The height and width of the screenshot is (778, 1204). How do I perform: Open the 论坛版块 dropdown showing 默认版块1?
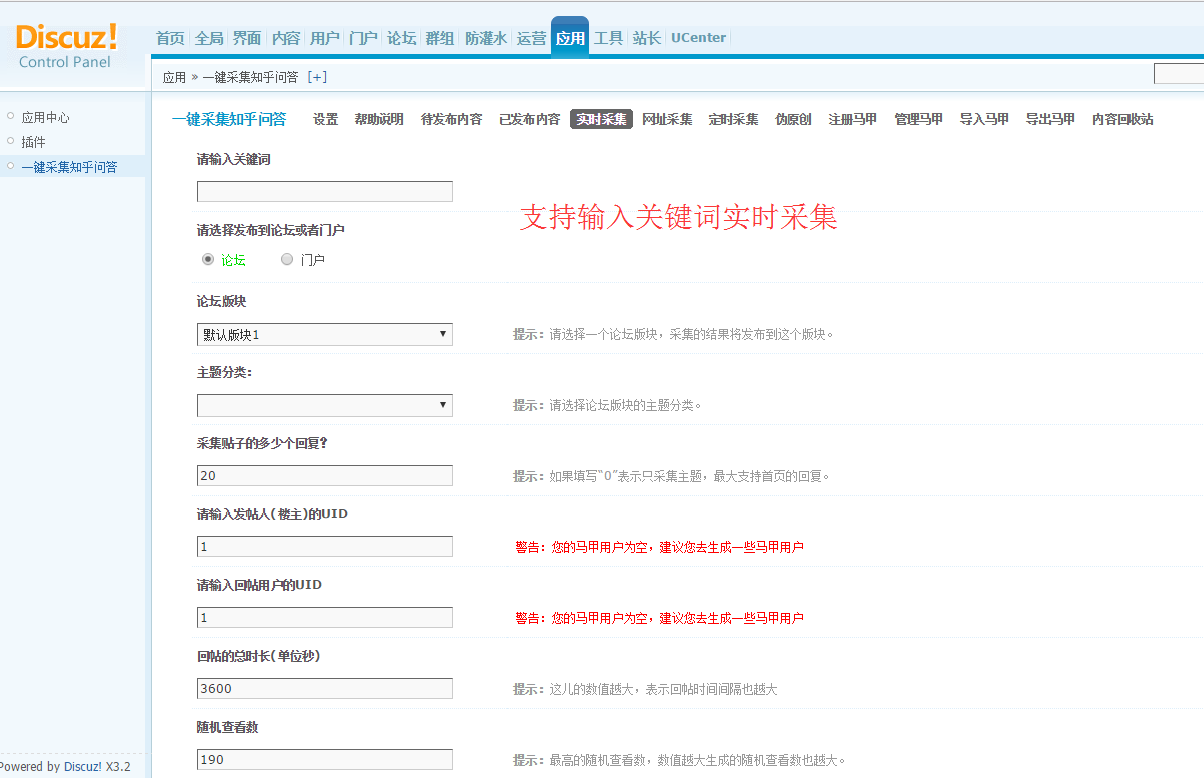(325, 334)
